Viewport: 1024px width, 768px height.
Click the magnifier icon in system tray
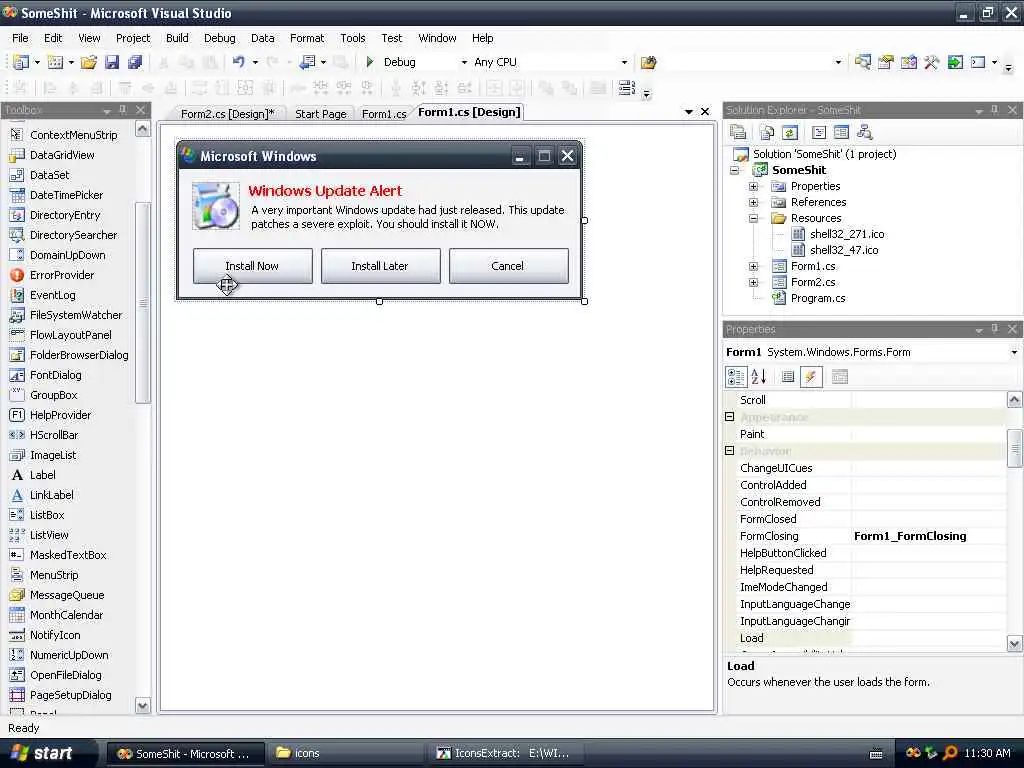pyautogui.click(x=950, y=753)
